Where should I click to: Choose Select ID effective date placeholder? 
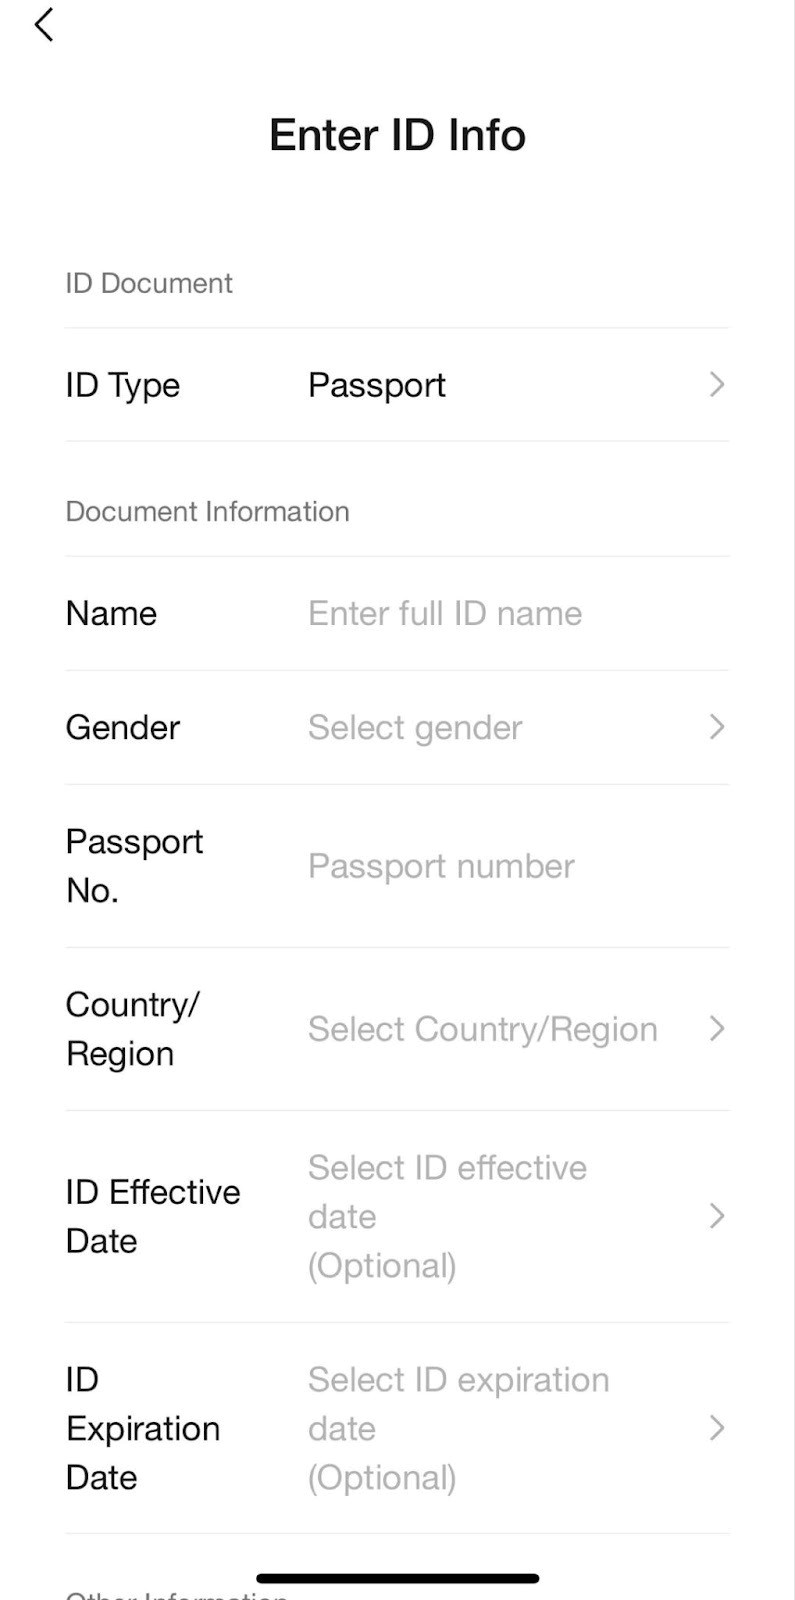[x=447, y=1216]
